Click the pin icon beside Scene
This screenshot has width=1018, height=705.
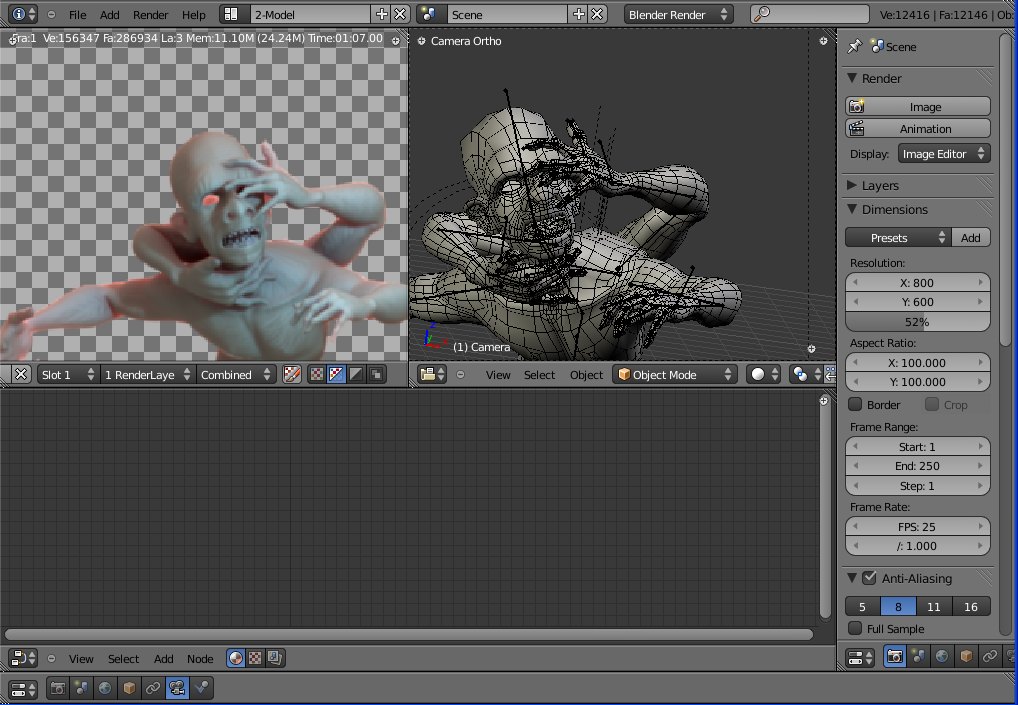pos(855,47)
